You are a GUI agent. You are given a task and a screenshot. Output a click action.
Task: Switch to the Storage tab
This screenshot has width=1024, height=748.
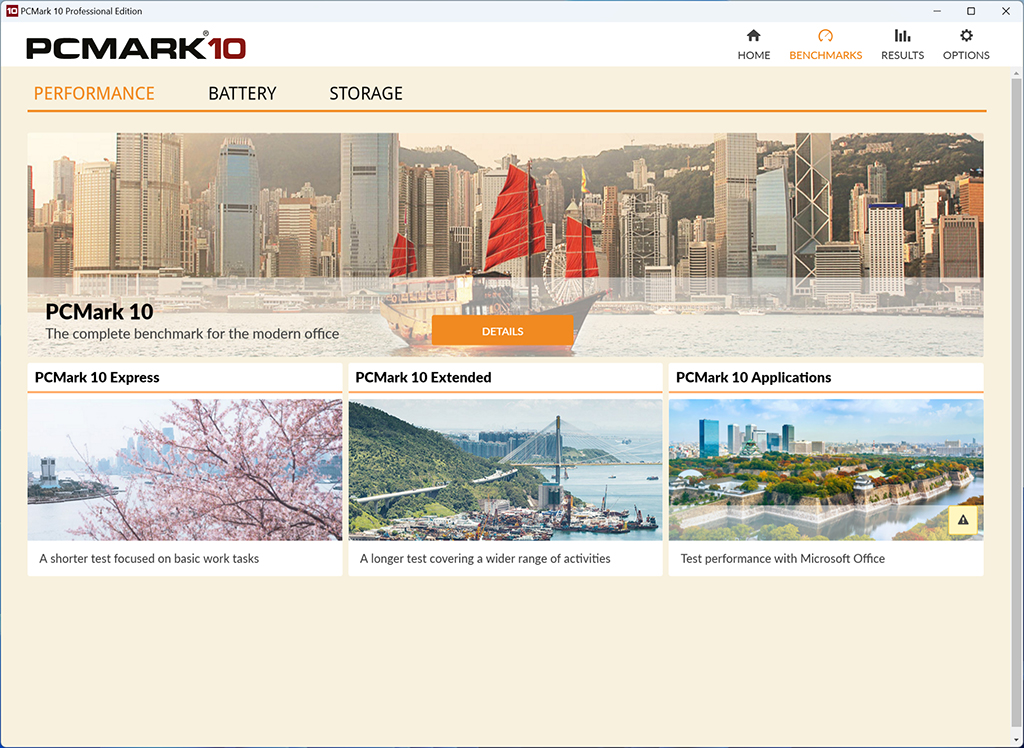366,93
